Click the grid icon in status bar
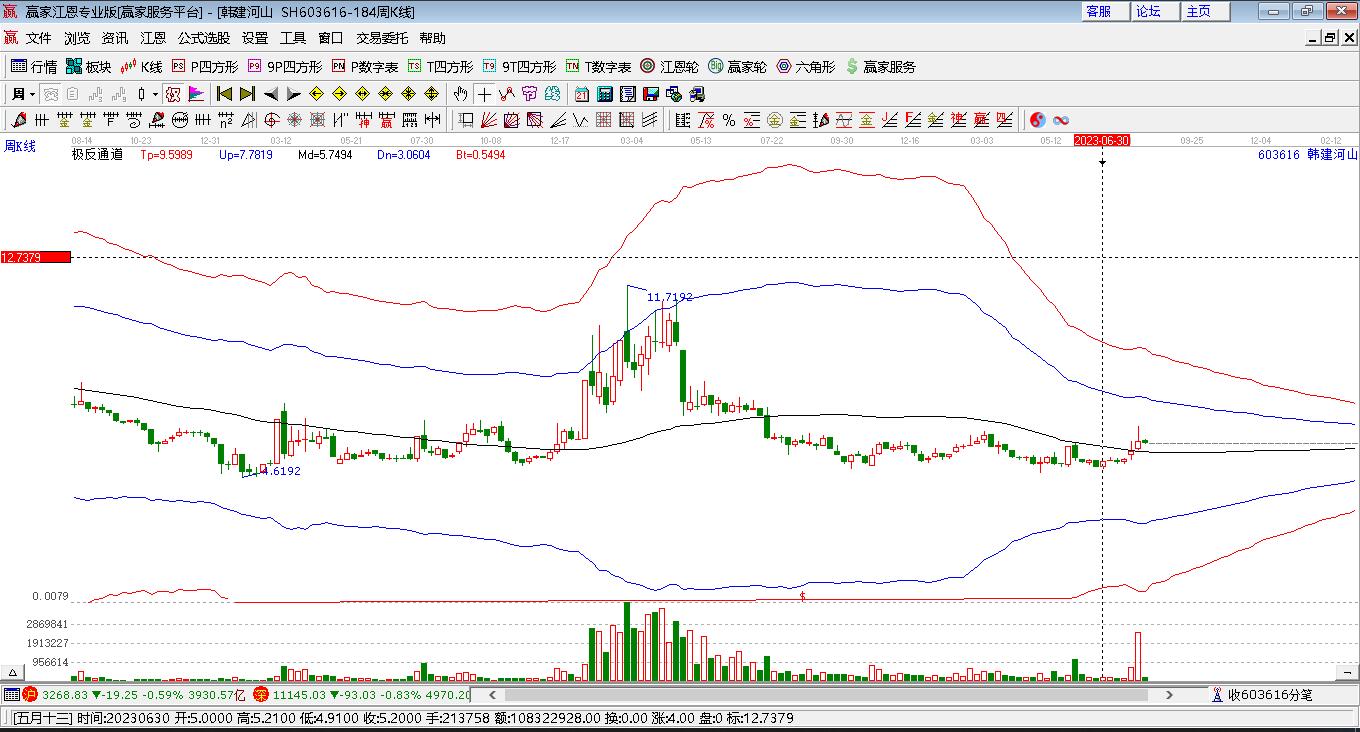 coord(11,694)
